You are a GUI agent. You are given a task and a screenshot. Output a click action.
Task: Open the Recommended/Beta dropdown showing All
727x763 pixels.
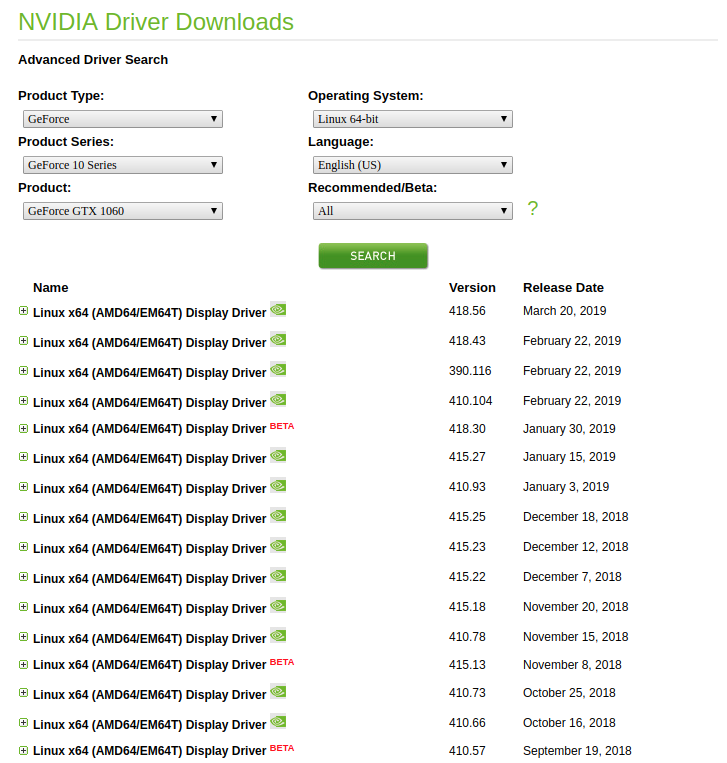[413, 211]
